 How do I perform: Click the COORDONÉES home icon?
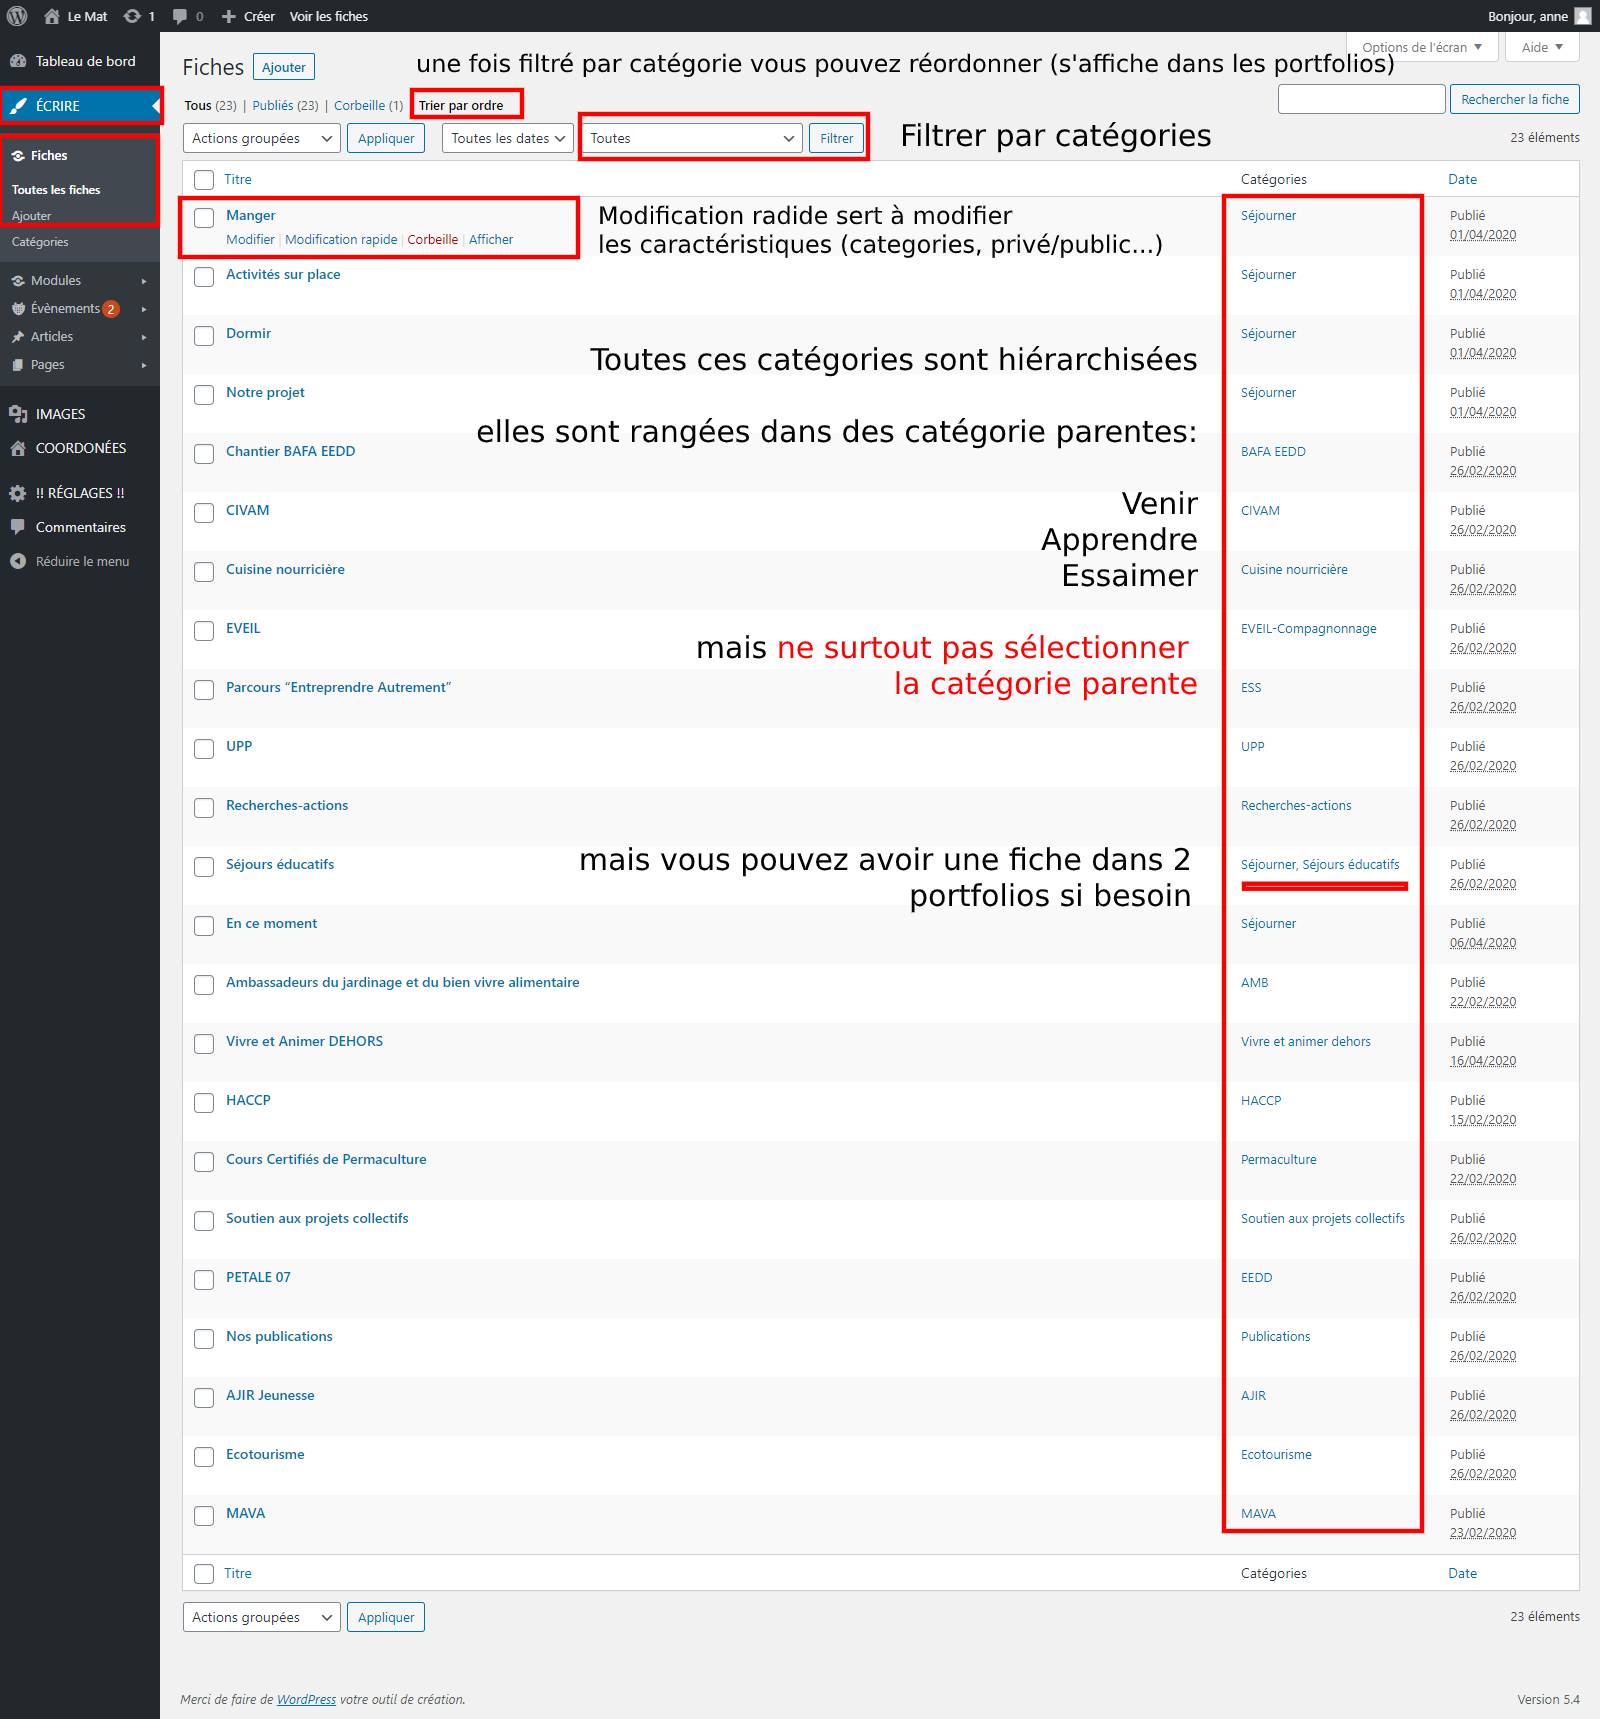click(18, 448)
